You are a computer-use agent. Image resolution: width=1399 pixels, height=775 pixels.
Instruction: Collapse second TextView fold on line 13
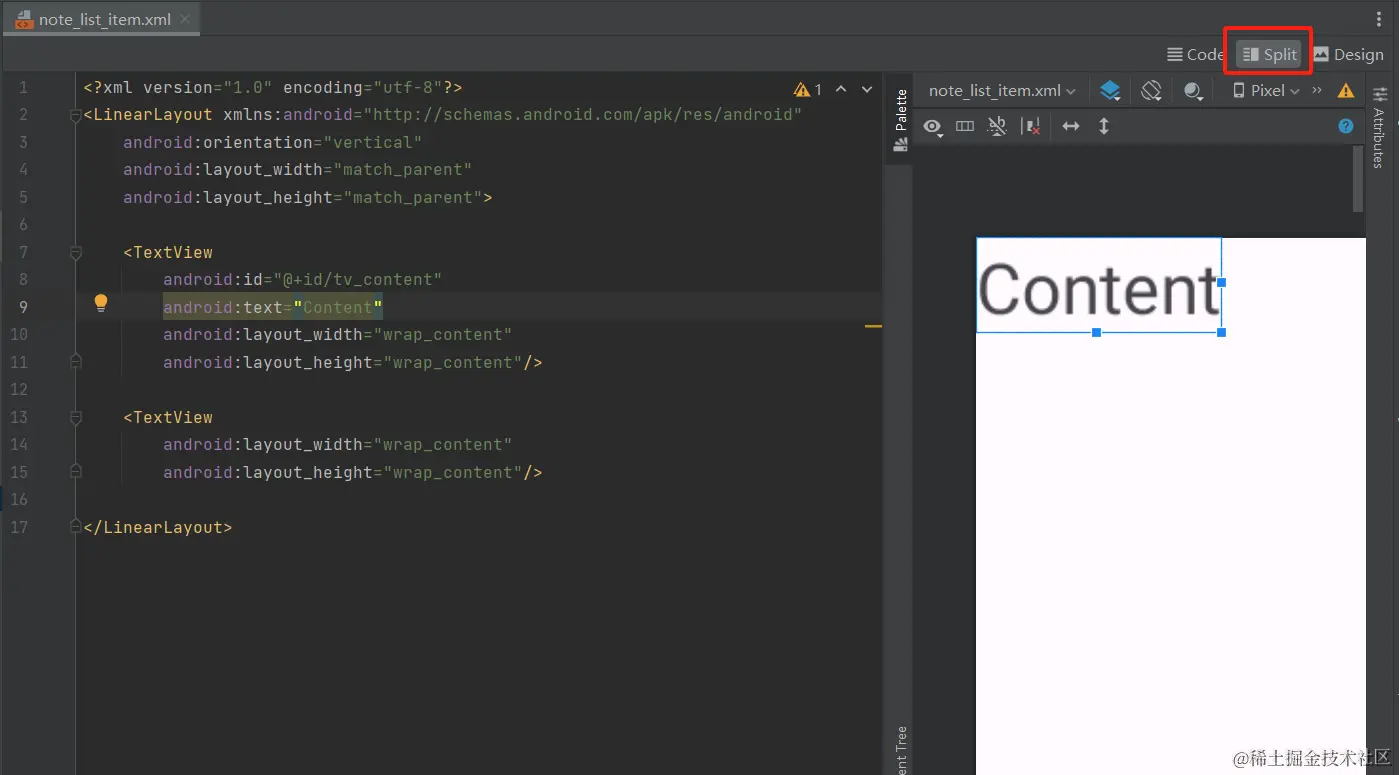[76, 419]
